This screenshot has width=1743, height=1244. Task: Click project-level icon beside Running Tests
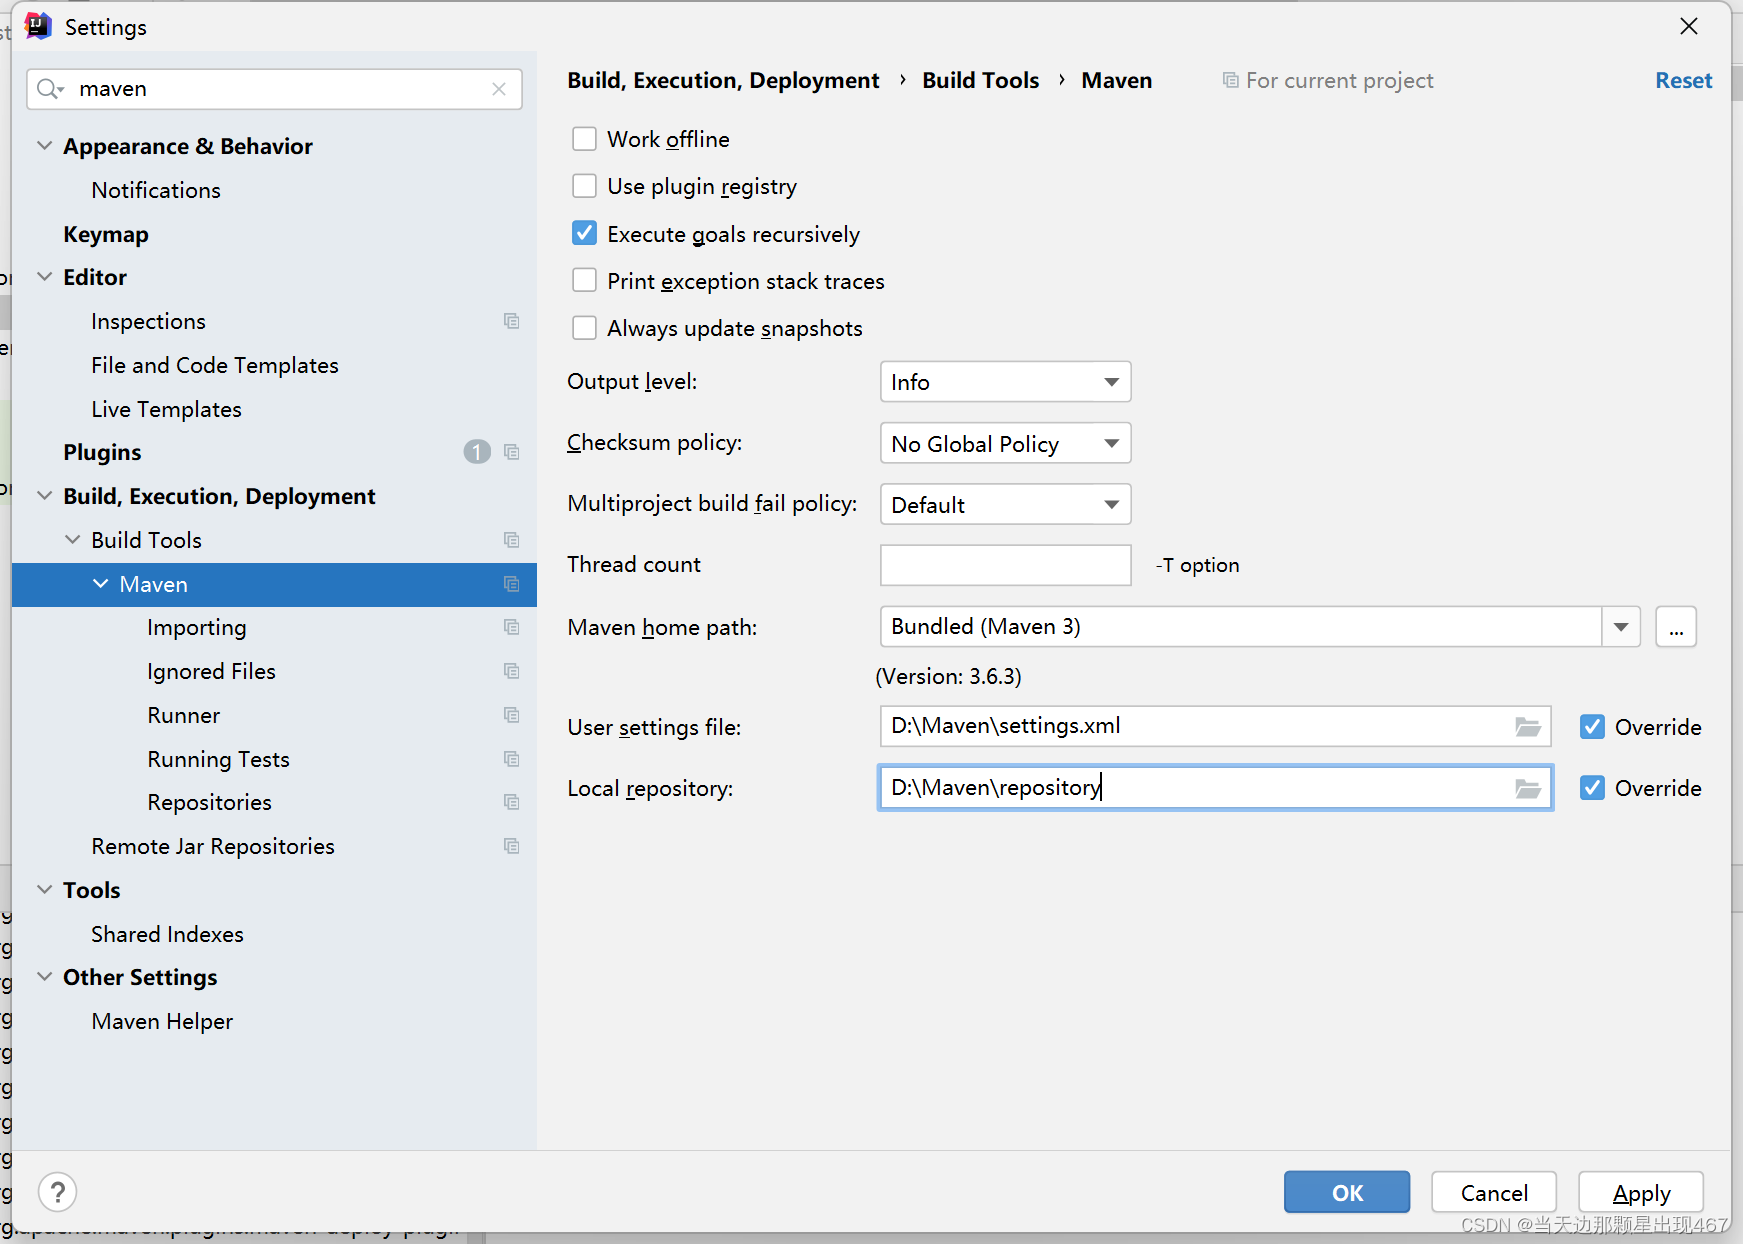coord(512,759)
